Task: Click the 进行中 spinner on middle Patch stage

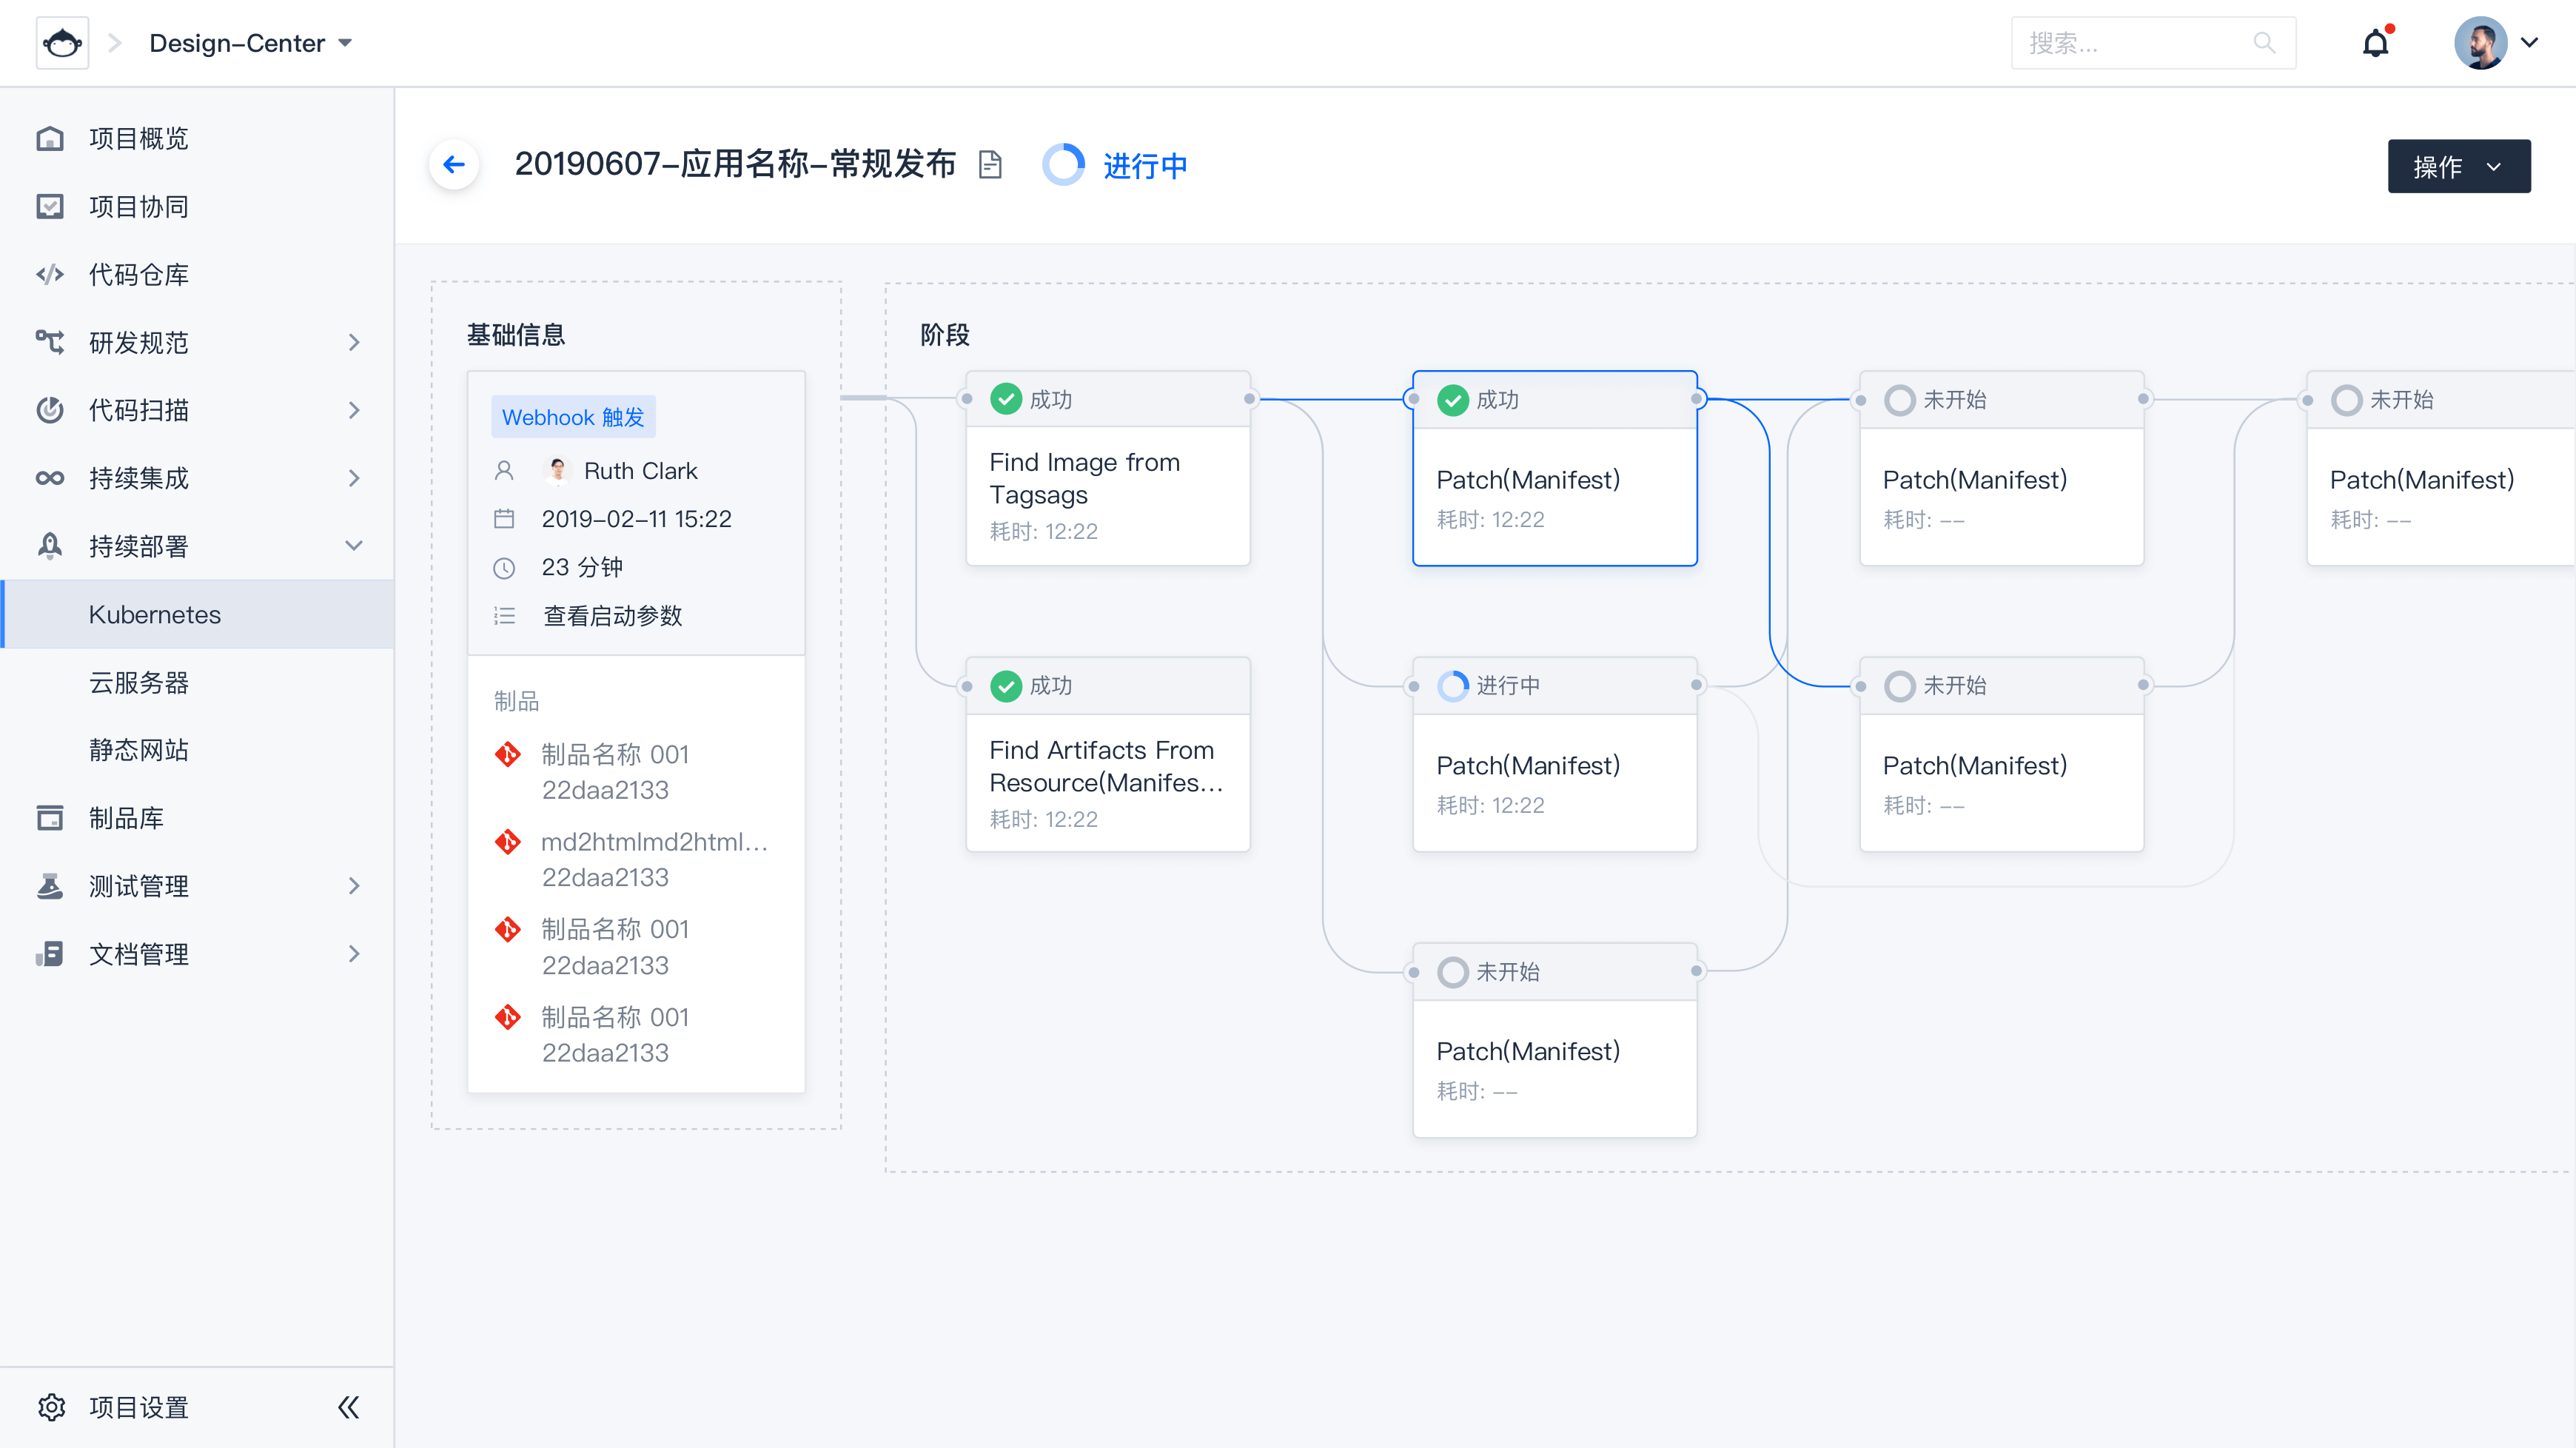Action: 1452,685
